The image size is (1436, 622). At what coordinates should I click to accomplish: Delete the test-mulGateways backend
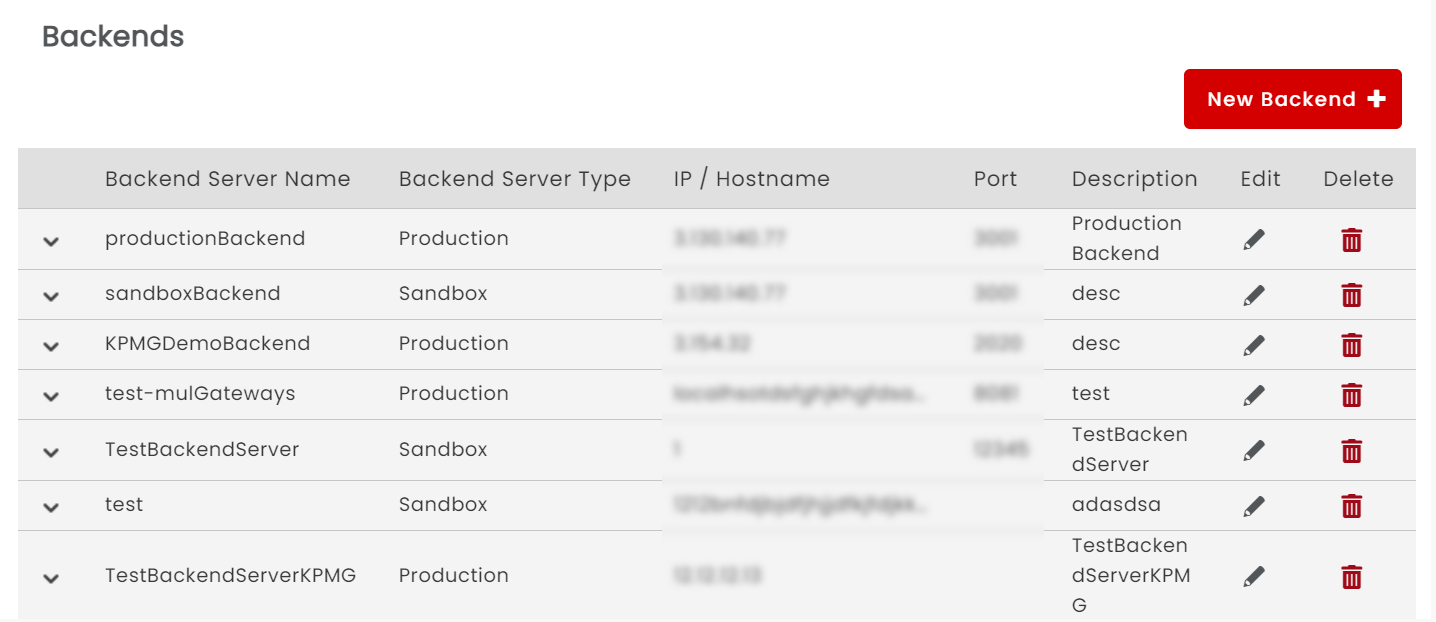pyautogui.click(x=1351, y=395)
